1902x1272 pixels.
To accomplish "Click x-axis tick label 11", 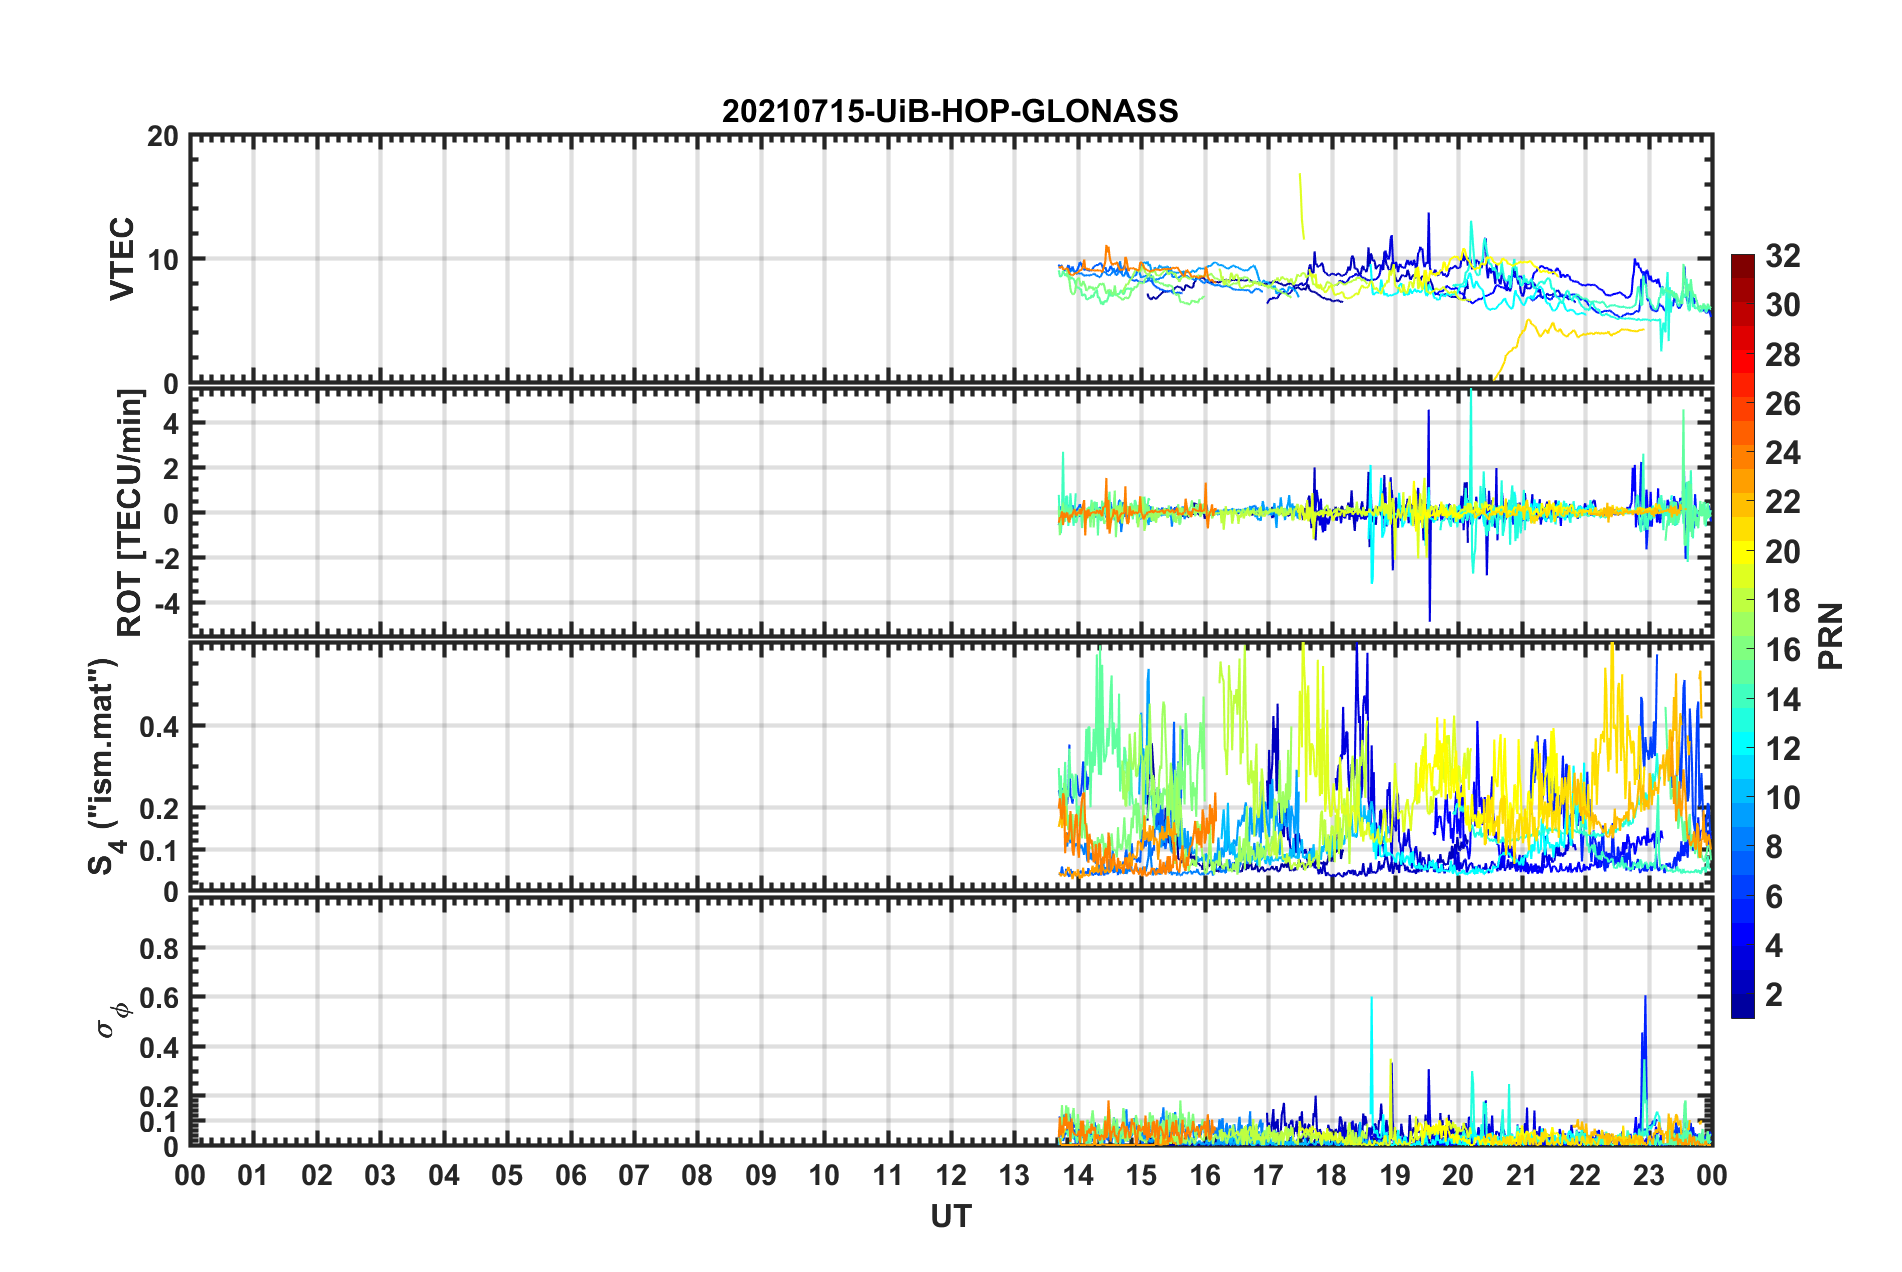I will click(888, 1175).
